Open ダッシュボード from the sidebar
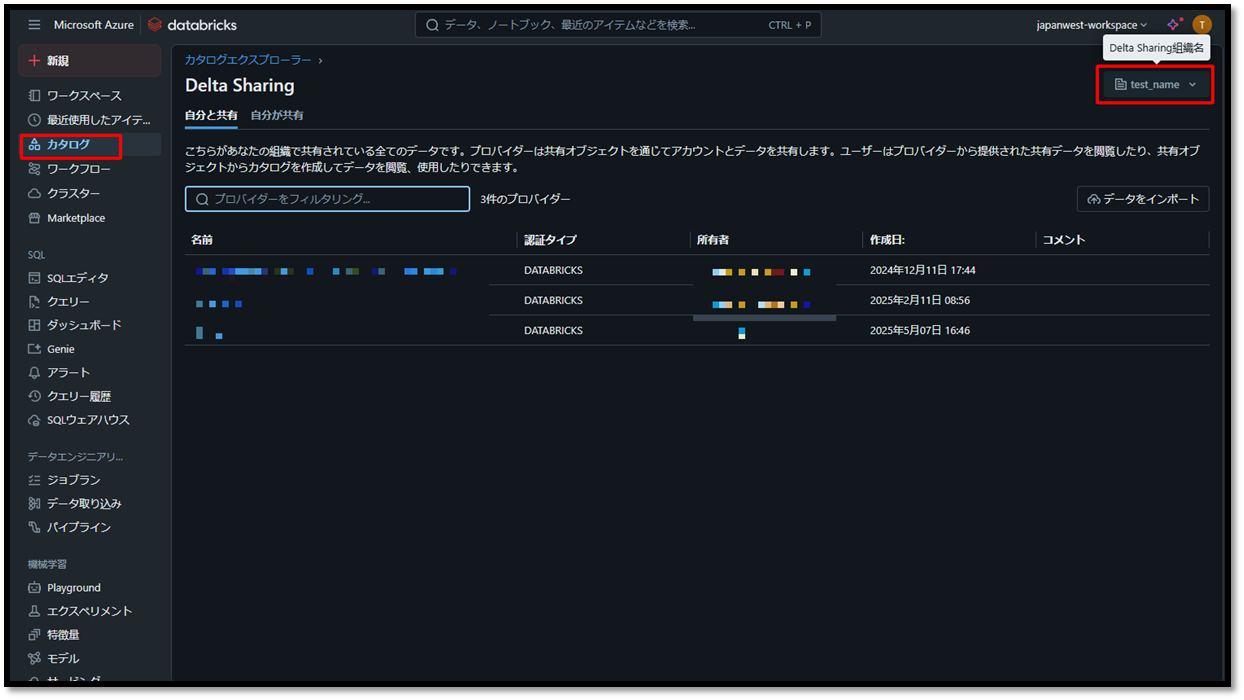 tap(84, 325)
